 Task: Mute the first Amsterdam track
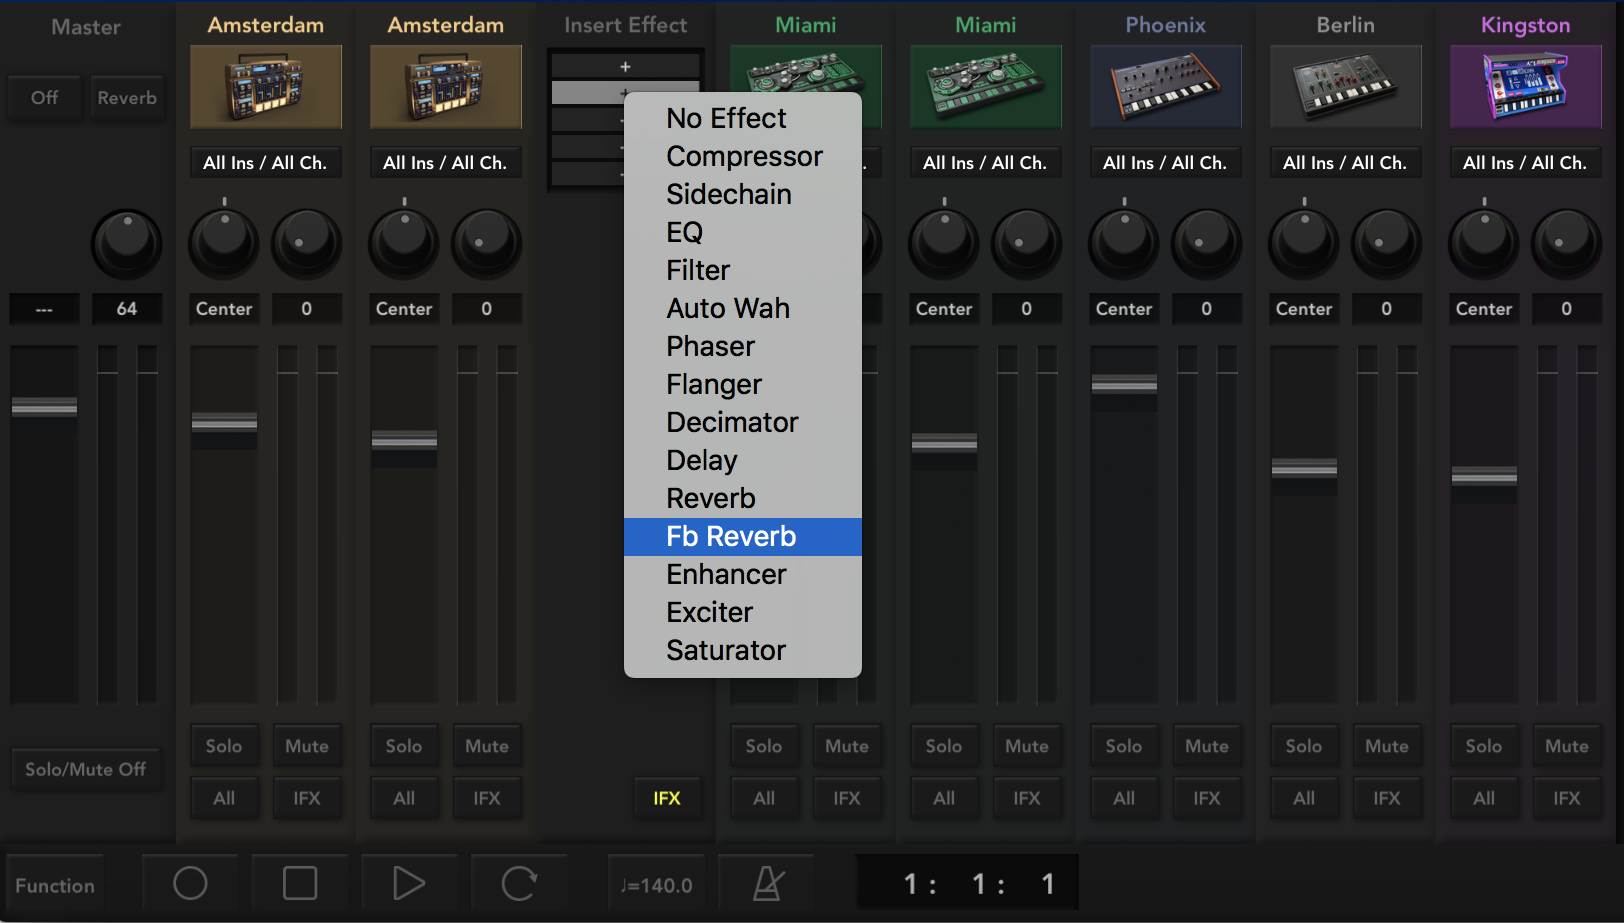pyautogui.click(x=307, y=746)
